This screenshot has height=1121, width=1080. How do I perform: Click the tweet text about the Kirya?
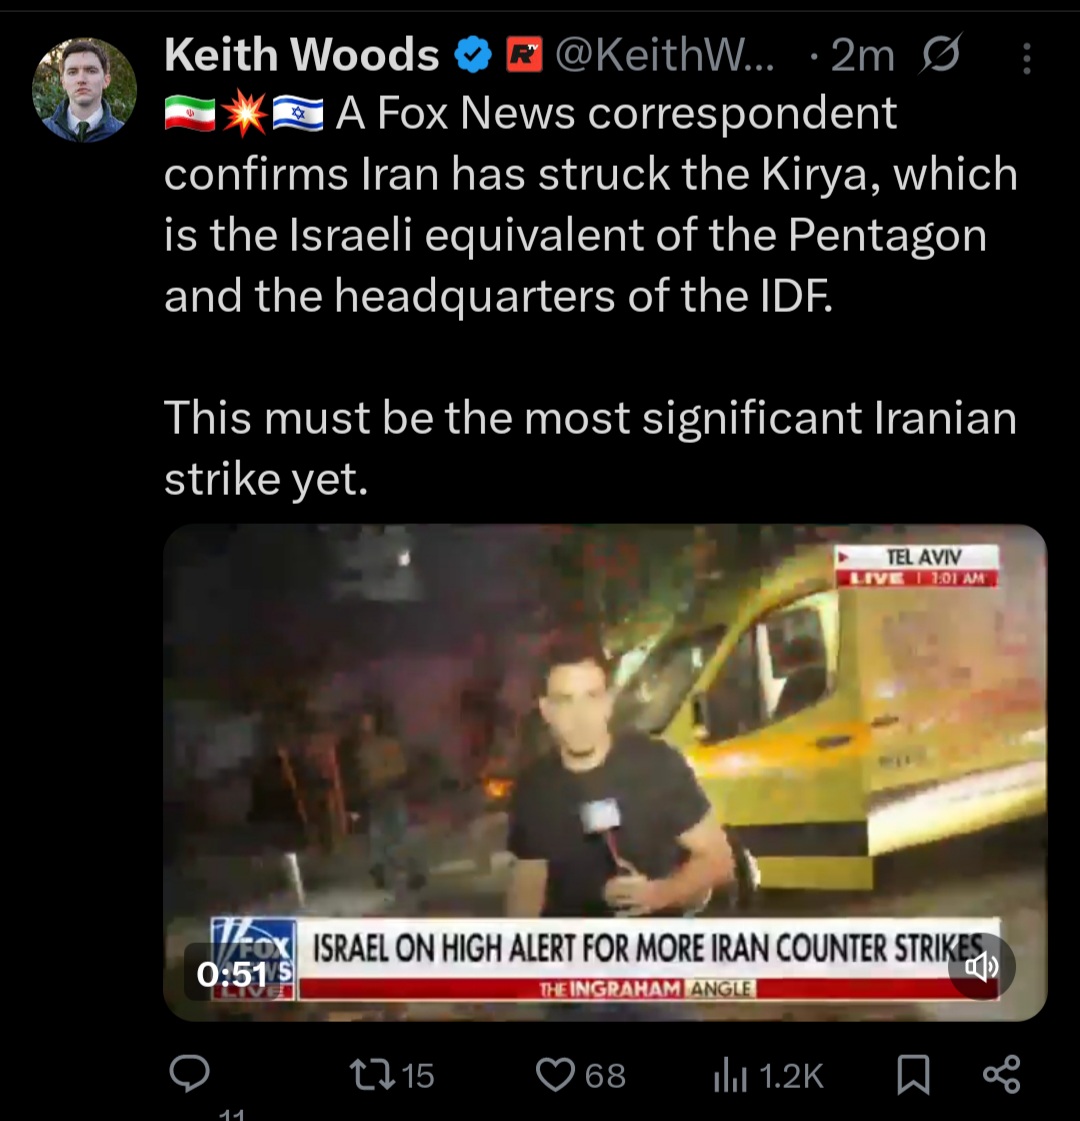point(590,295)
